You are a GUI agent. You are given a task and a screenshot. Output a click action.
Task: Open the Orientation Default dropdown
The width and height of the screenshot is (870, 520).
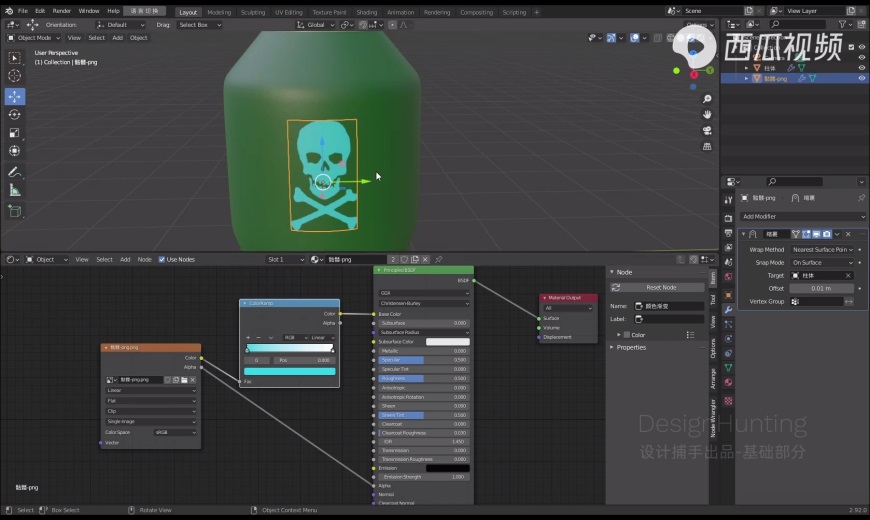(x=120, y=25)
